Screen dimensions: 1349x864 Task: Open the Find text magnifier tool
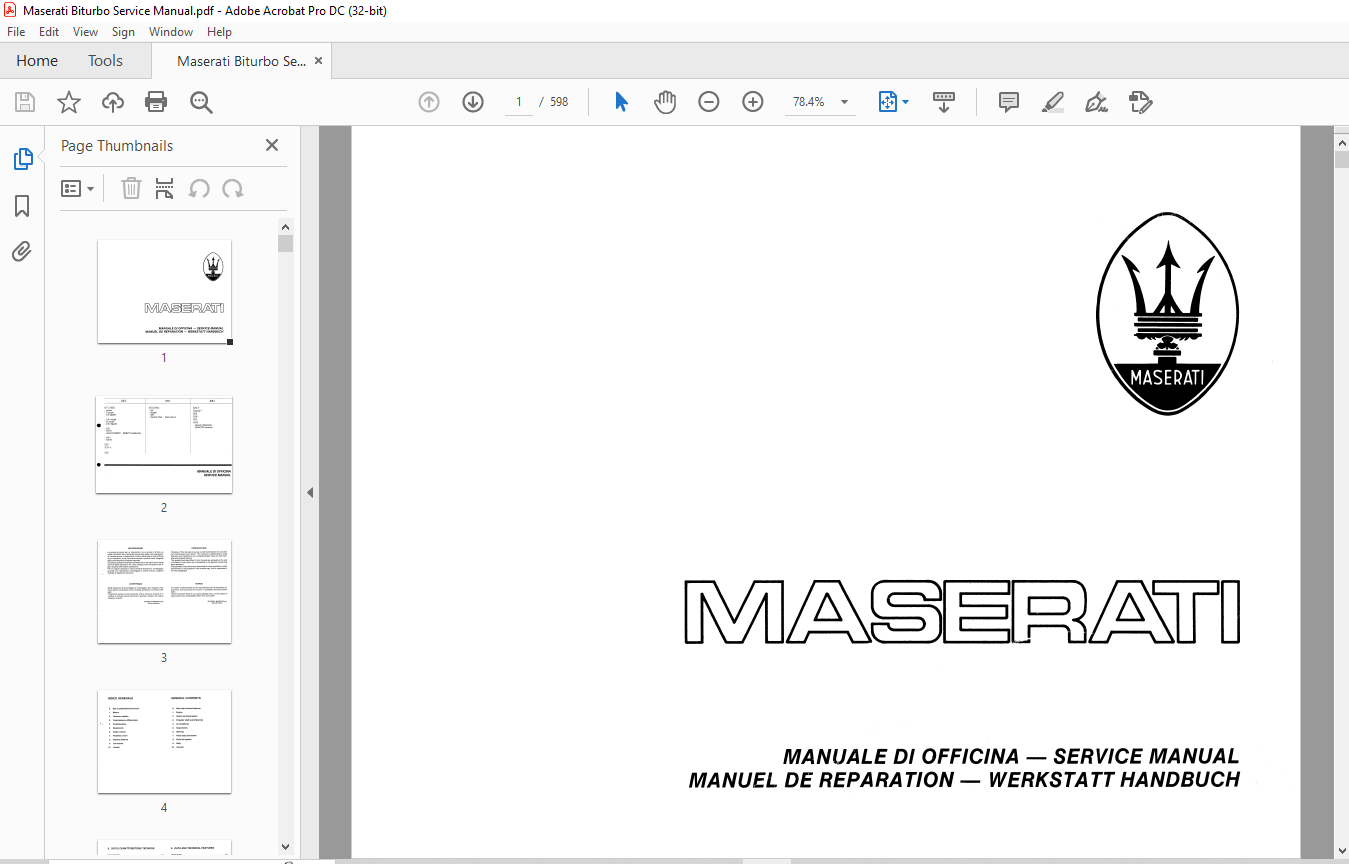pos(201,102)
